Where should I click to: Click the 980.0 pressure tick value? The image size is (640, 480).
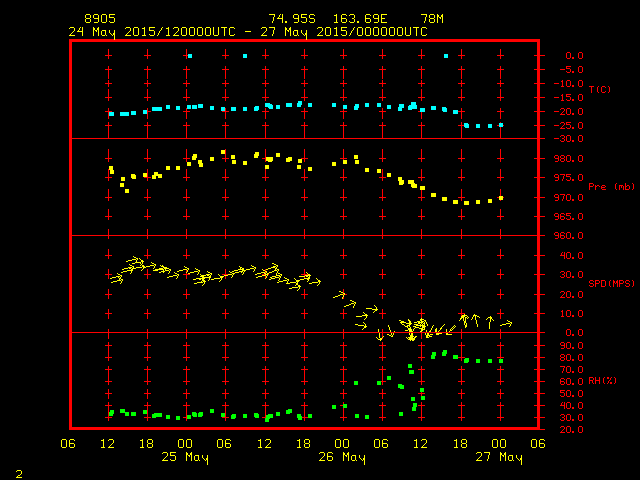coord(569,159)
